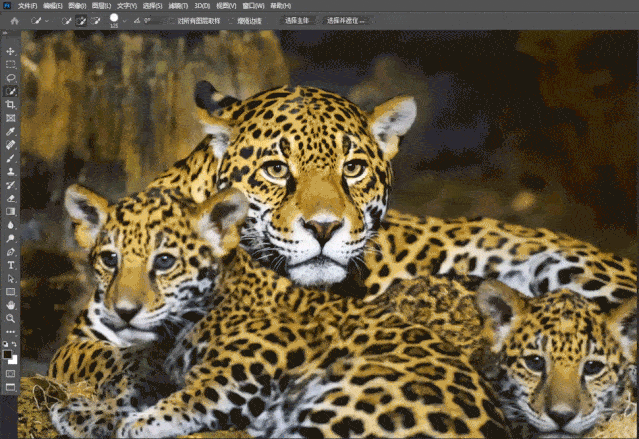Screen dimensions: 639x439
Task: Open the Edit Toolbar three-dots menu
Action: [x=11, y=332]
